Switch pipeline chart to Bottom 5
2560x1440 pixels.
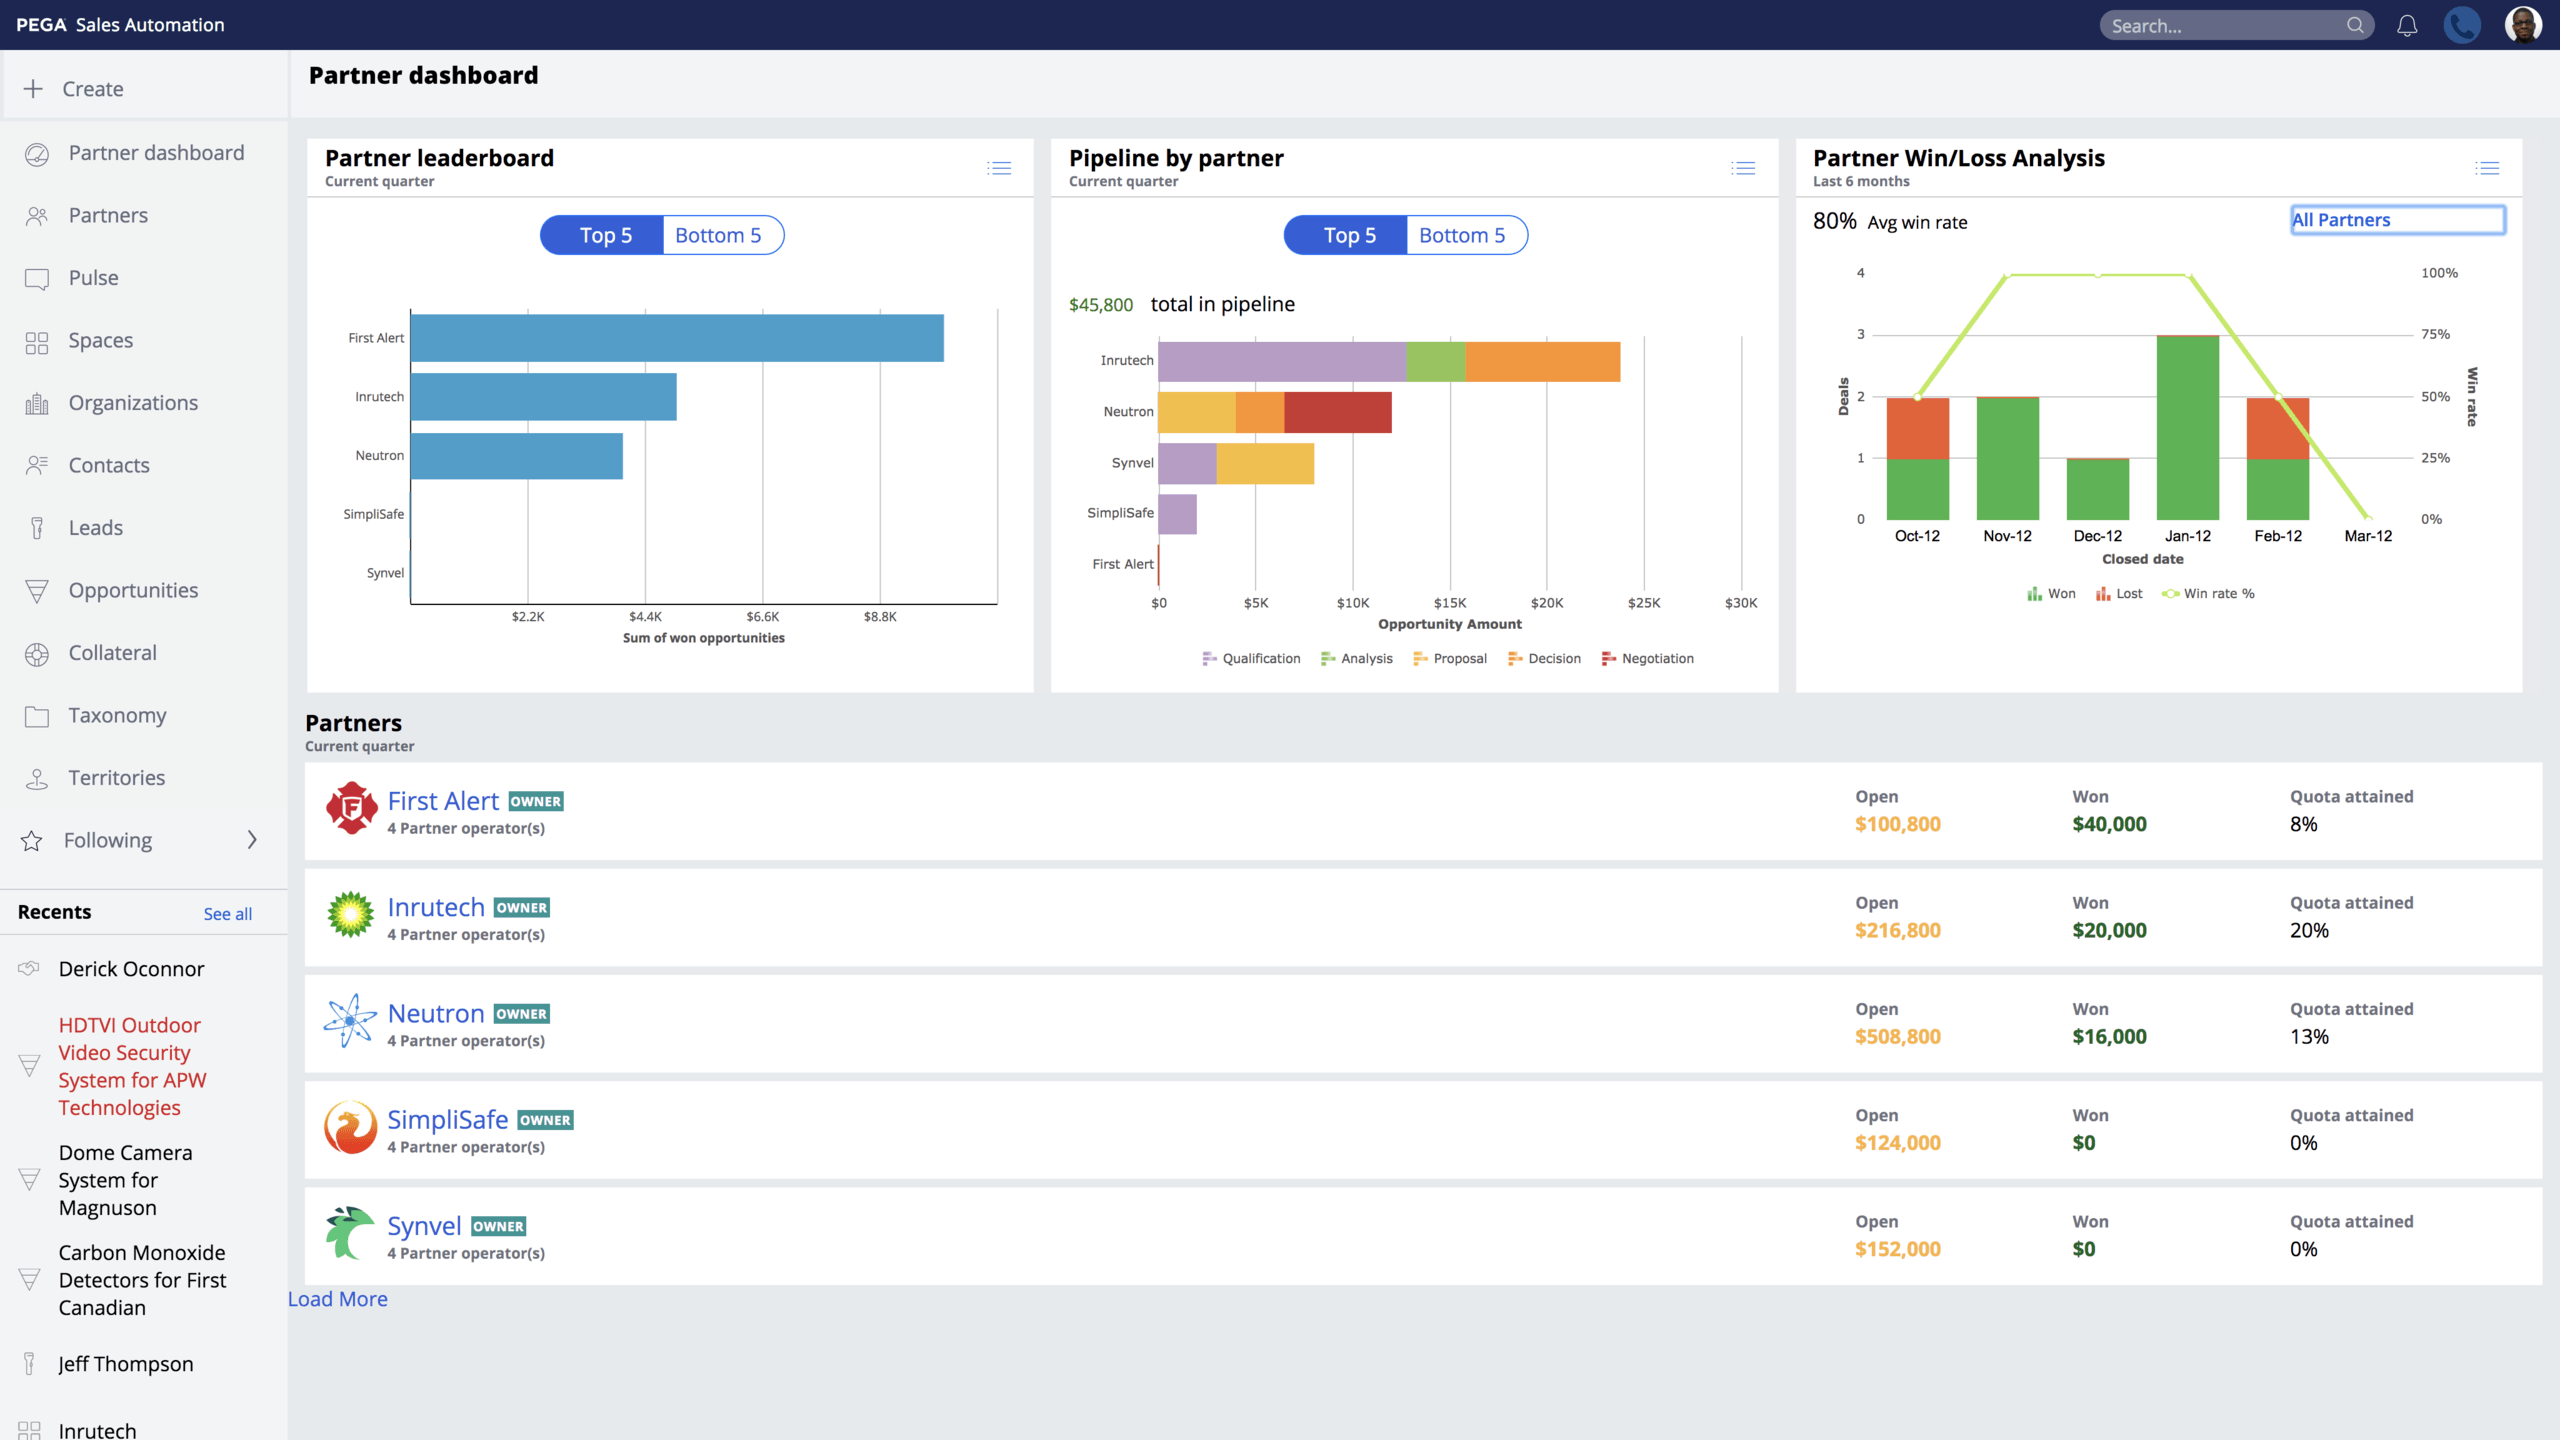point(1462,235)
